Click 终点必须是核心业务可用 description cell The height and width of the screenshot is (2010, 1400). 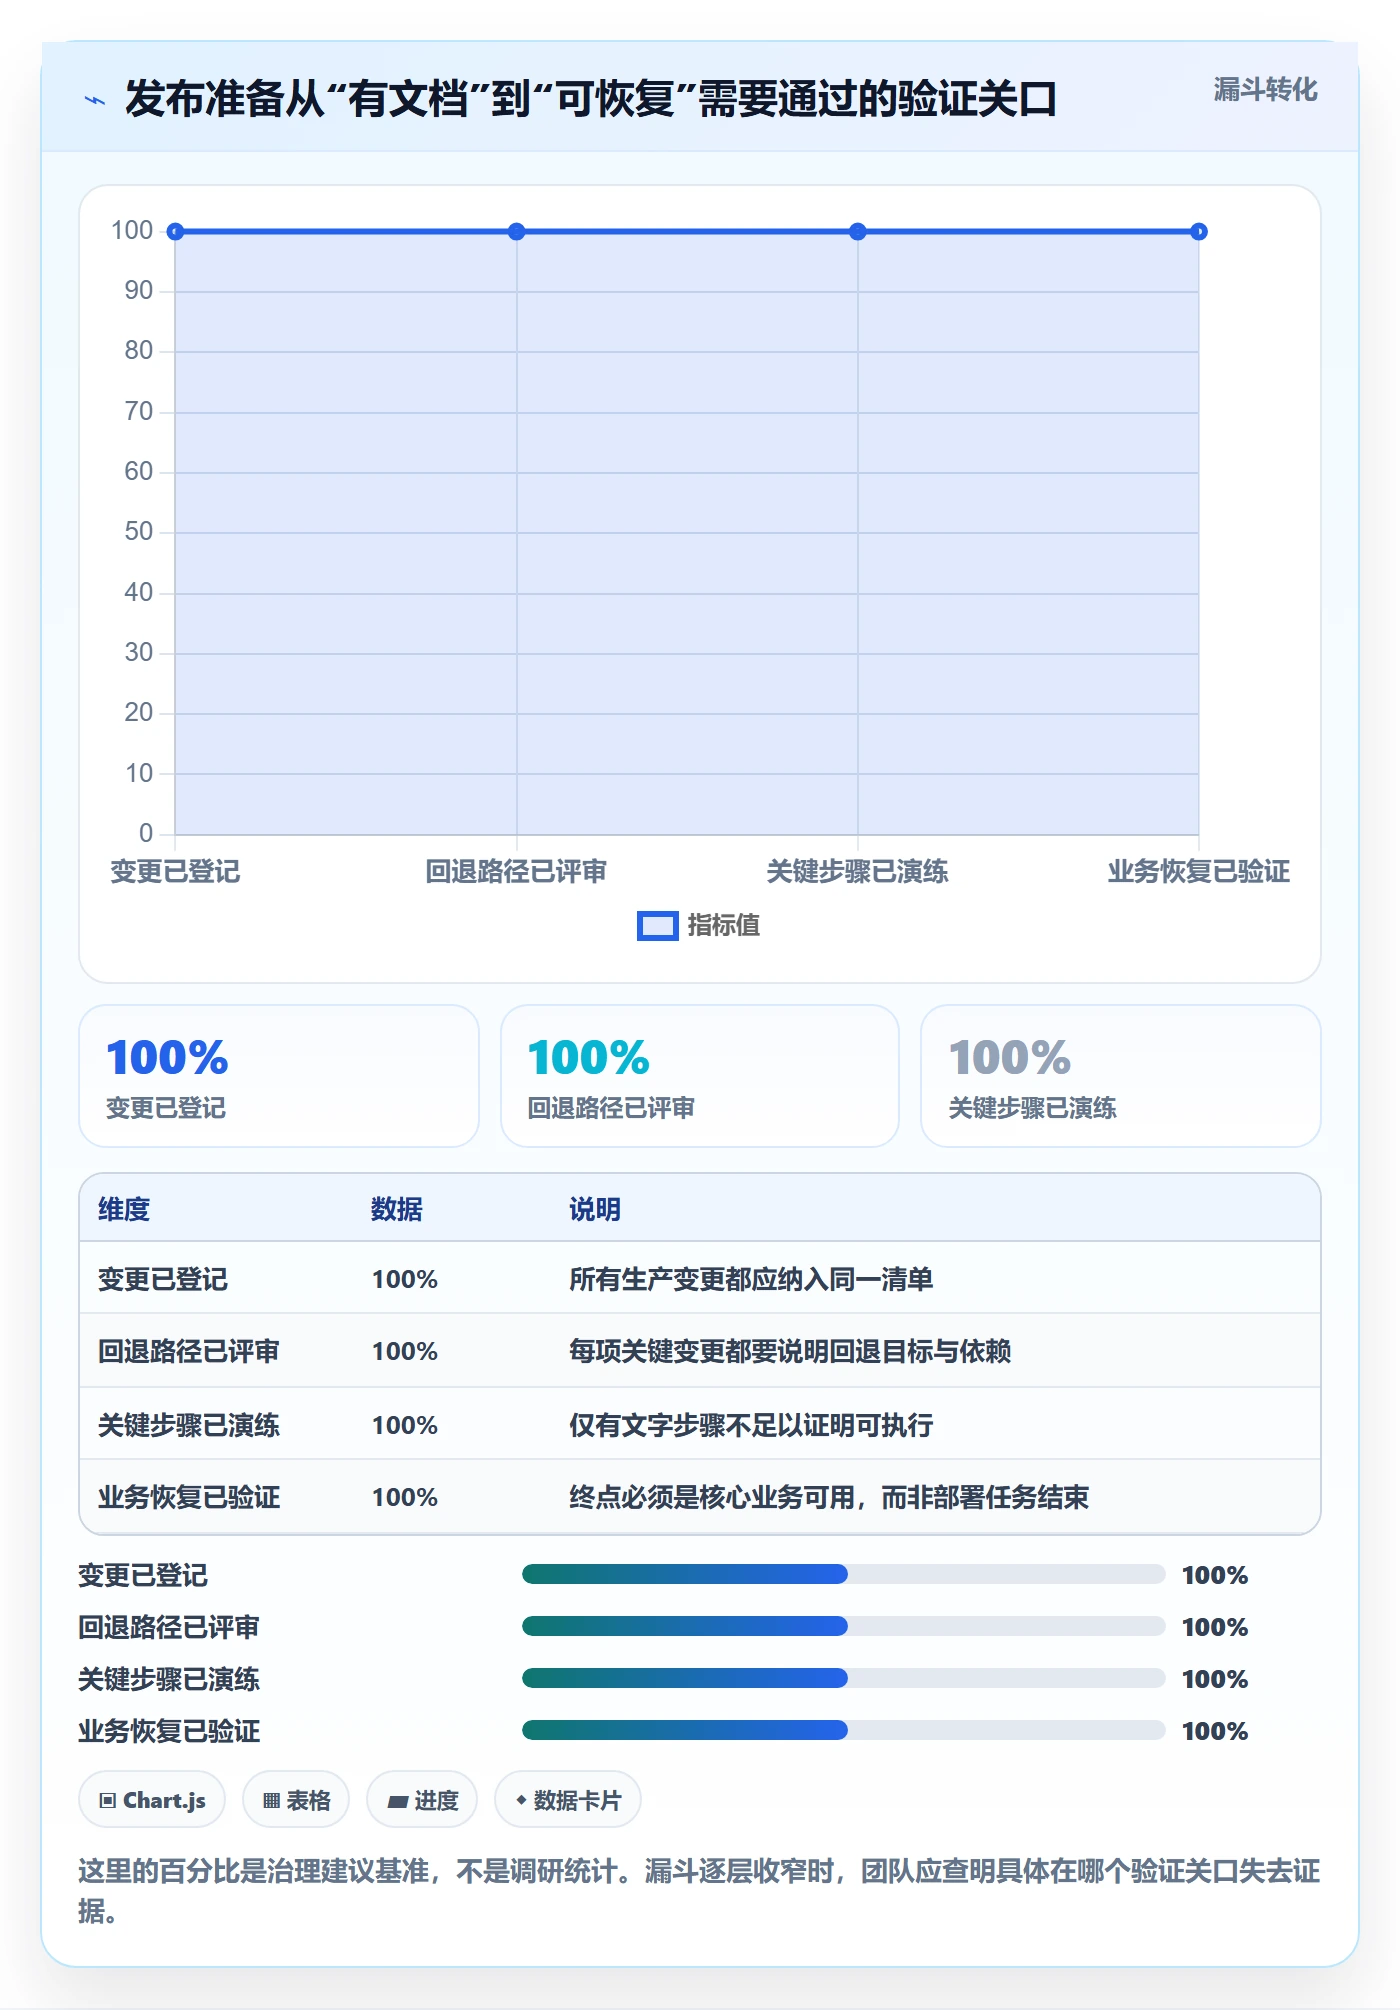pos(829,1497)
